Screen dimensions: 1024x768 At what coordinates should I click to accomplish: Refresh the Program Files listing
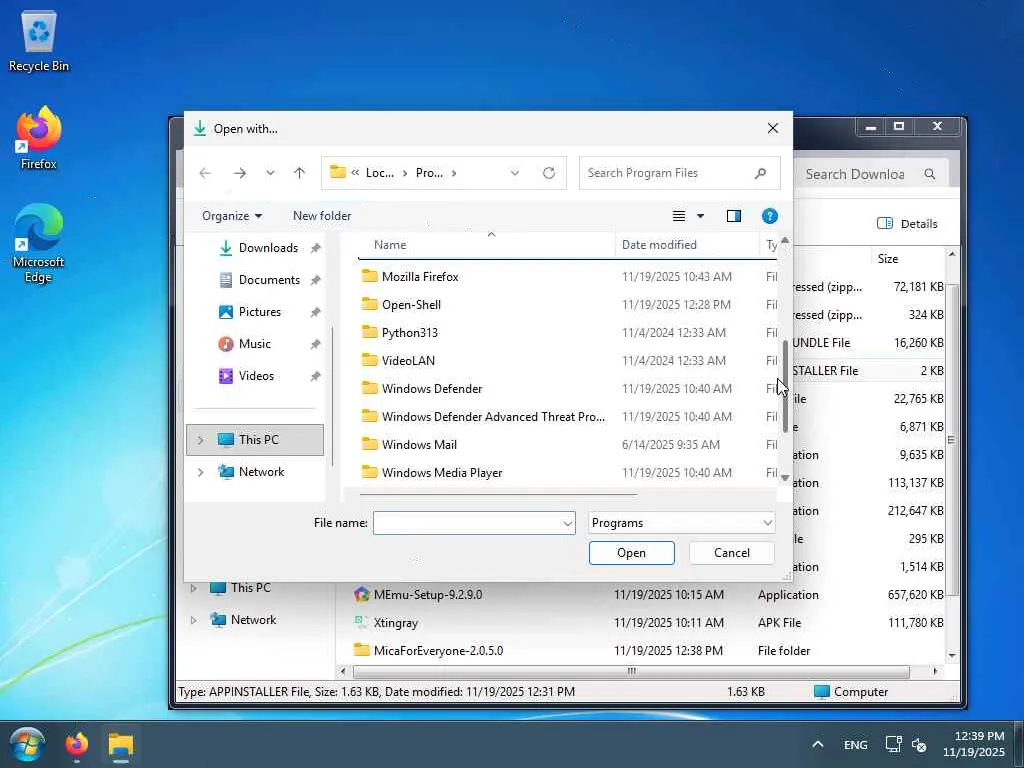point(549,173)
